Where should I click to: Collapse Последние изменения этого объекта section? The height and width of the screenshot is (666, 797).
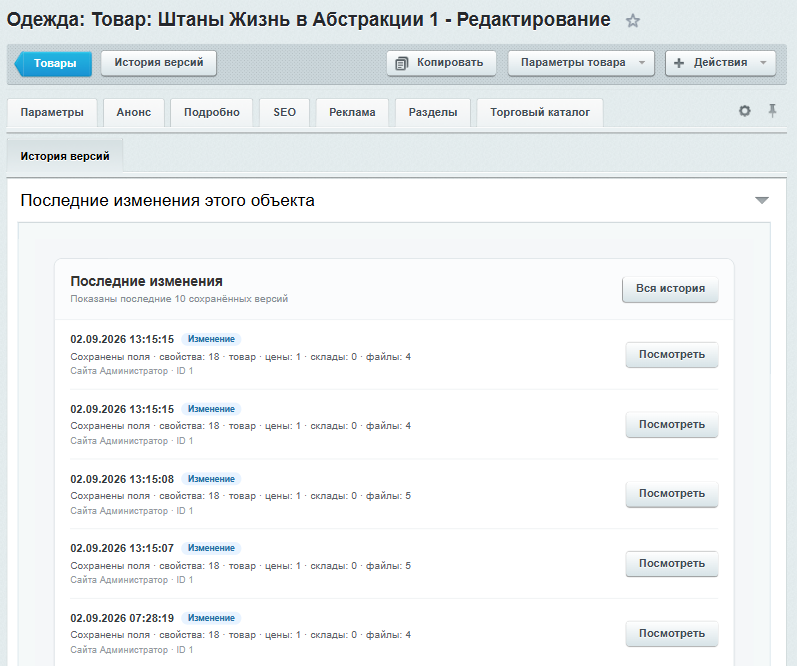(x=761, y=200)
